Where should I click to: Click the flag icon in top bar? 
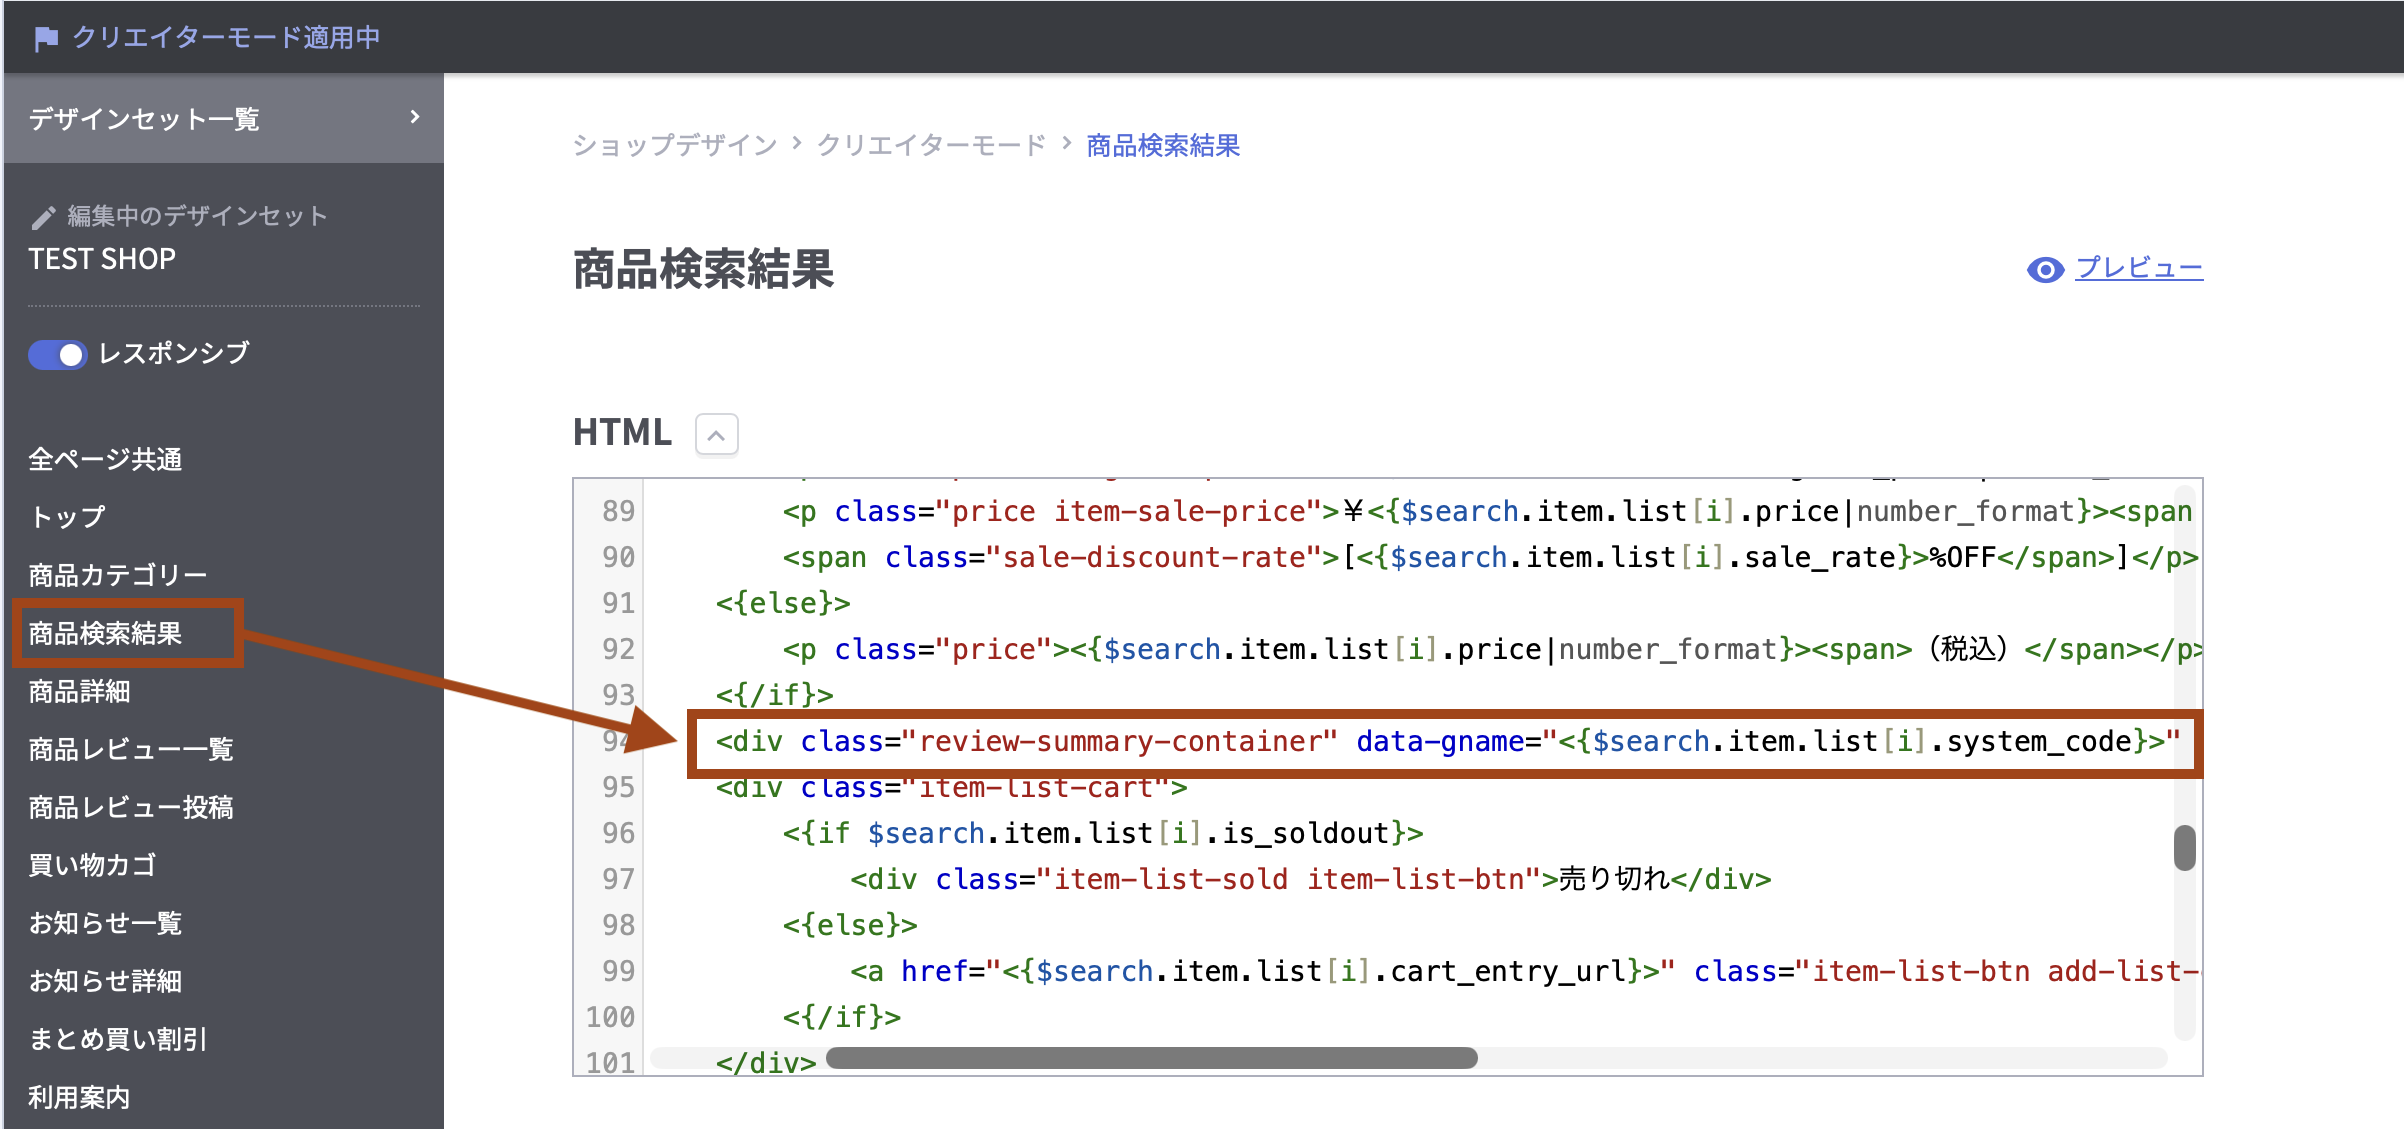(45, 39)
